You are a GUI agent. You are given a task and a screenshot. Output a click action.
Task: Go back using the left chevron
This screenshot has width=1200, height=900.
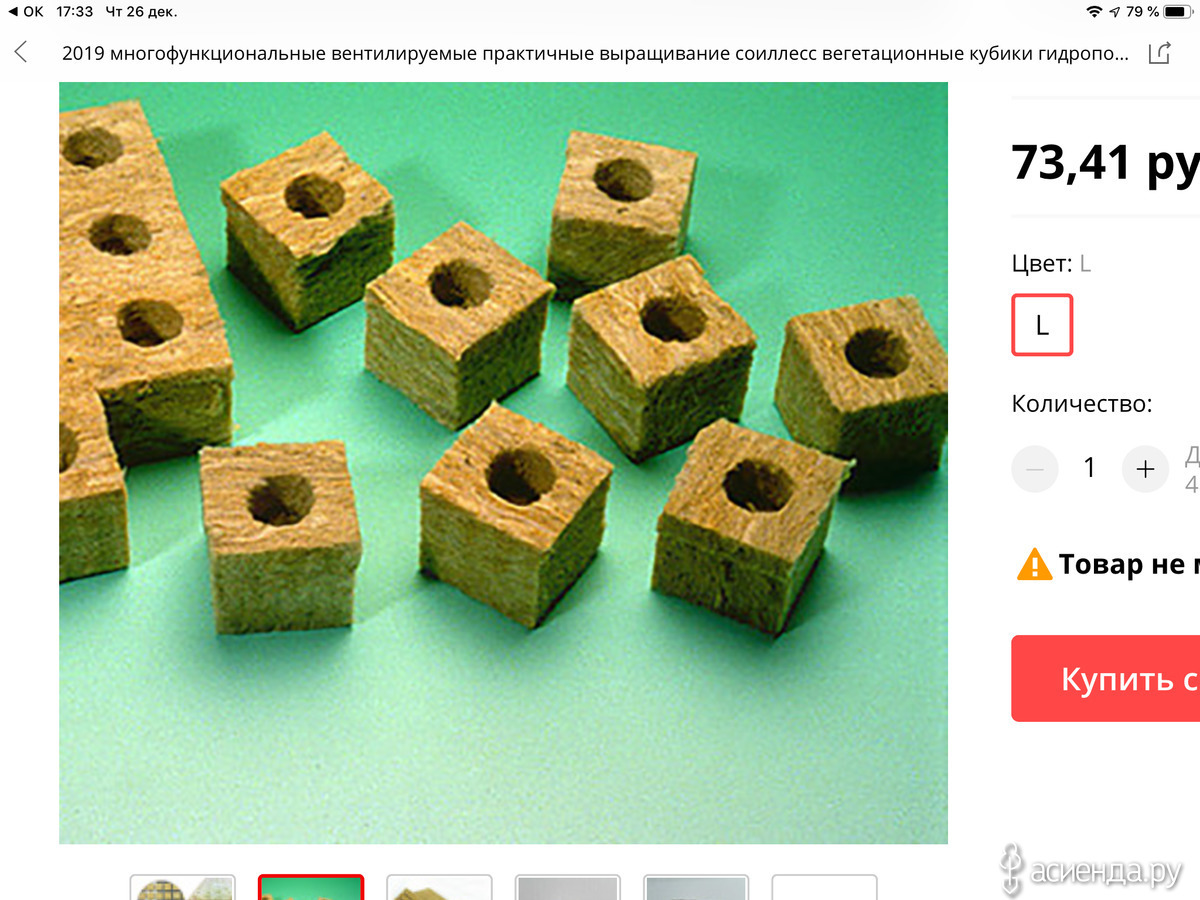click(21, 52)
